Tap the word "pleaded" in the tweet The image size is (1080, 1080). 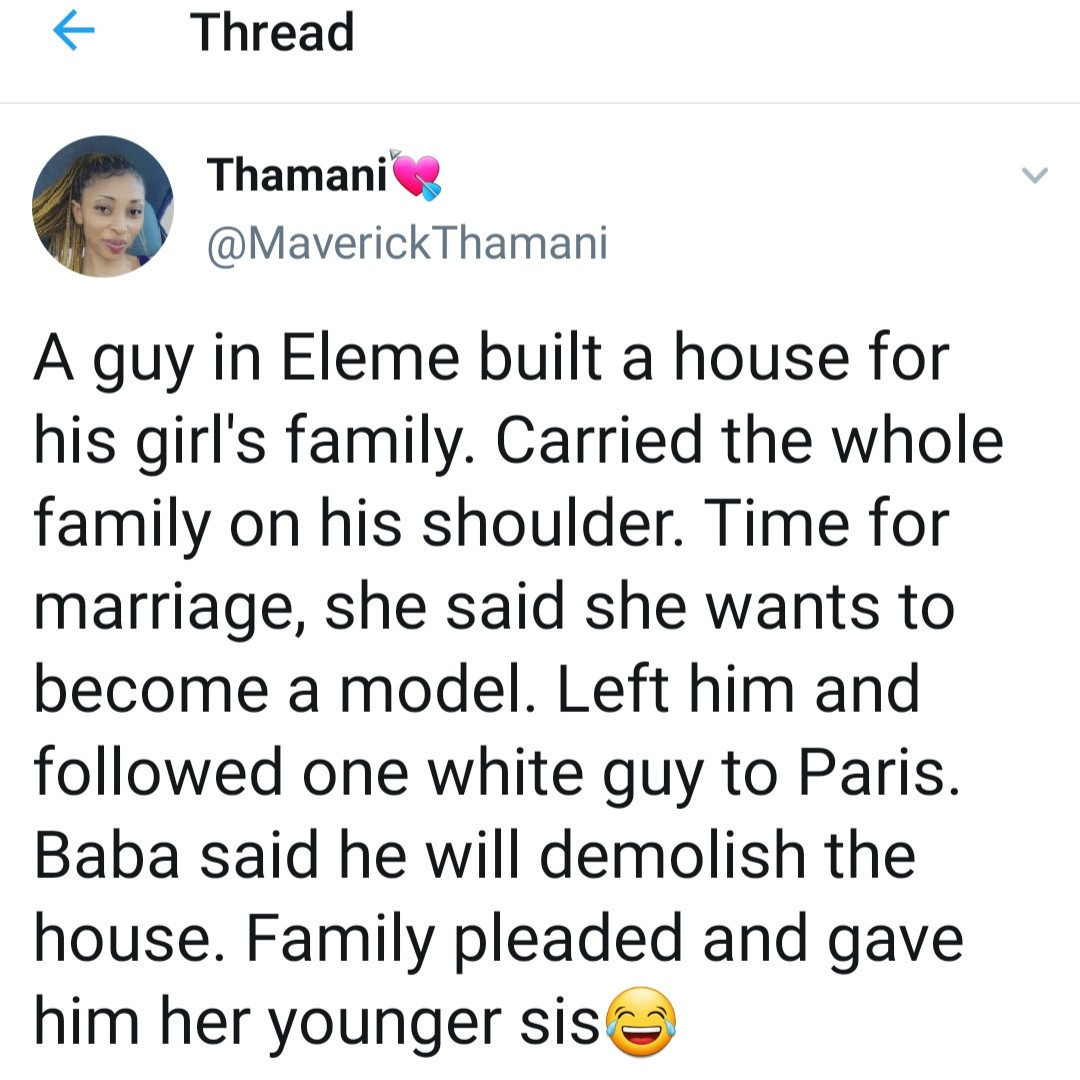click(558, 940)
